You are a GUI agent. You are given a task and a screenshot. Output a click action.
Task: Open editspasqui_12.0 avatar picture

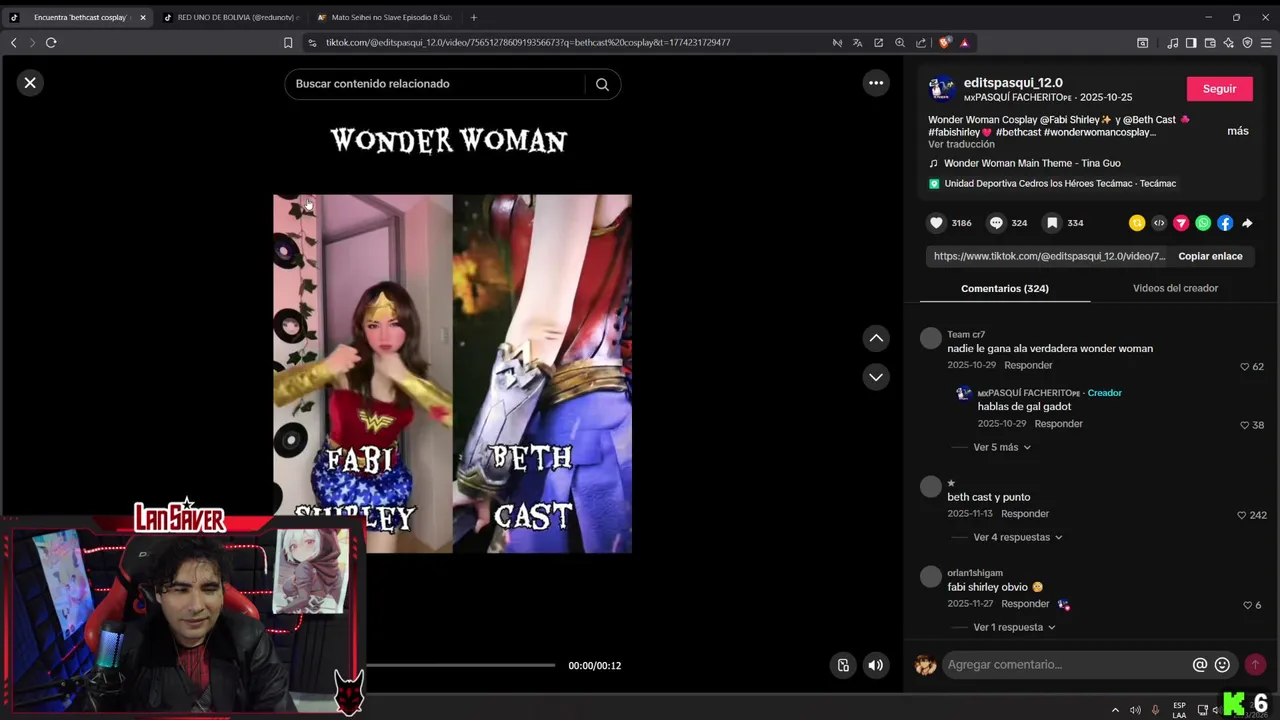[x=941, y=89]
